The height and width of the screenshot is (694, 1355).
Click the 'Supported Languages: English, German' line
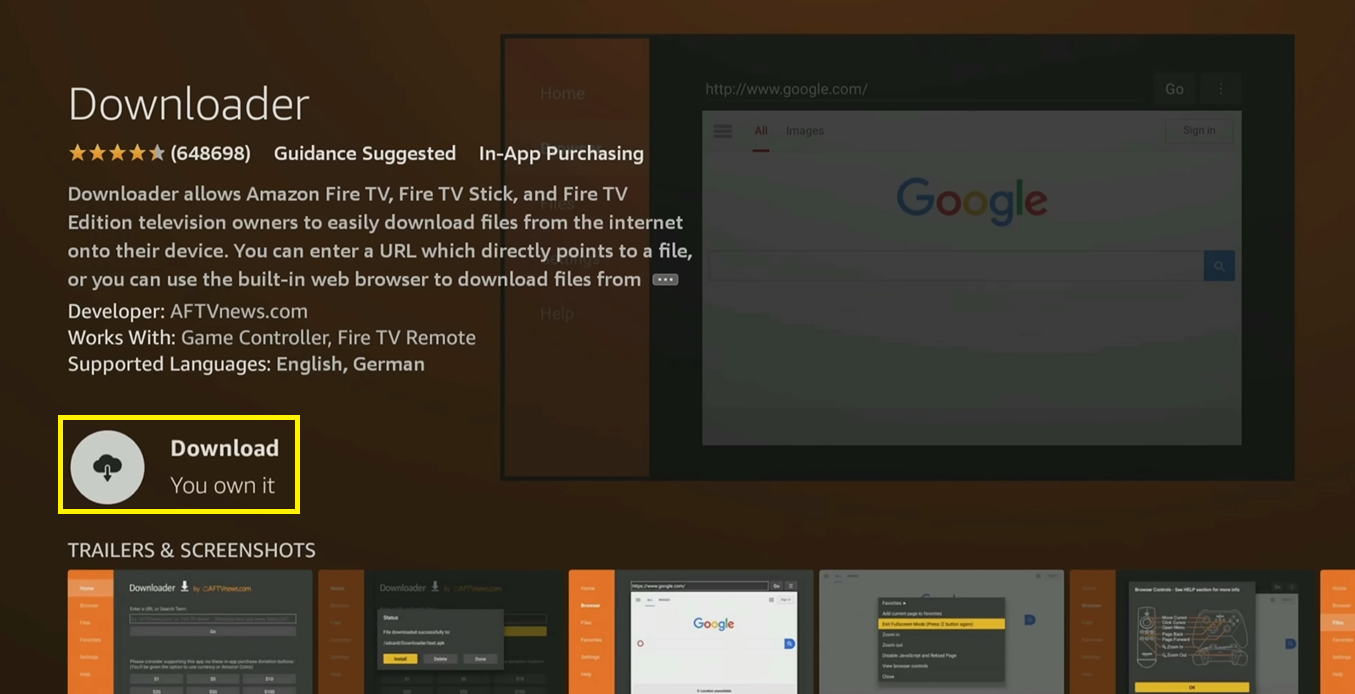click(x=246, y=365)
